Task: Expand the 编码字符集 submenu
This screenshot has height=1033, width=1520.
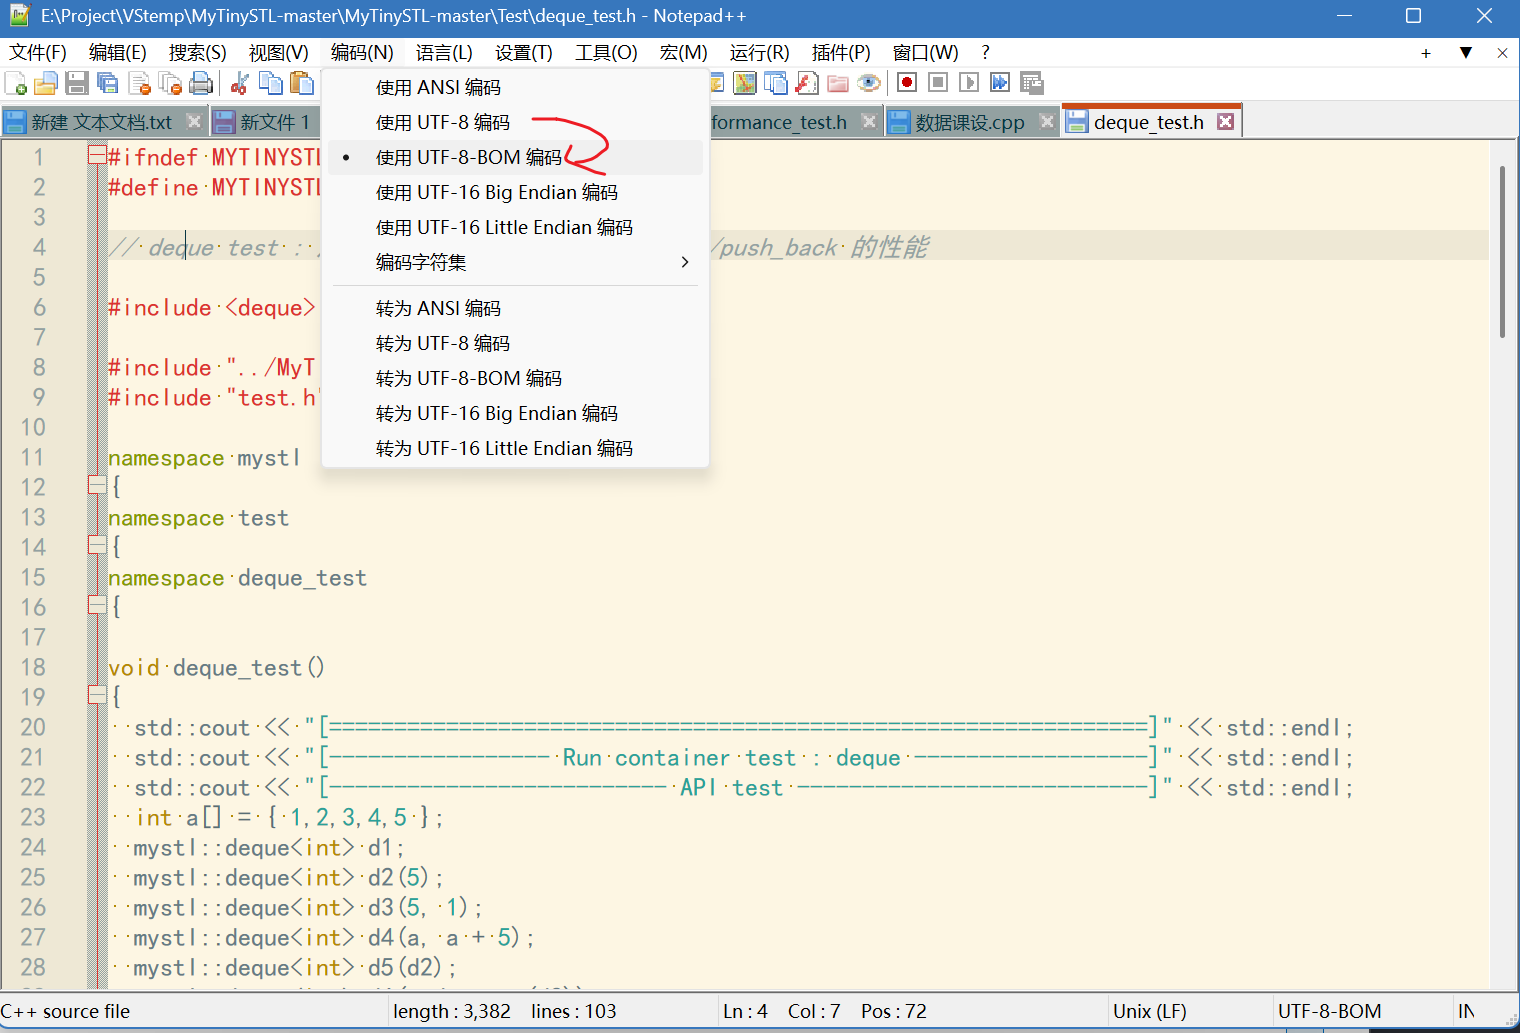Action: pos(421,262)
